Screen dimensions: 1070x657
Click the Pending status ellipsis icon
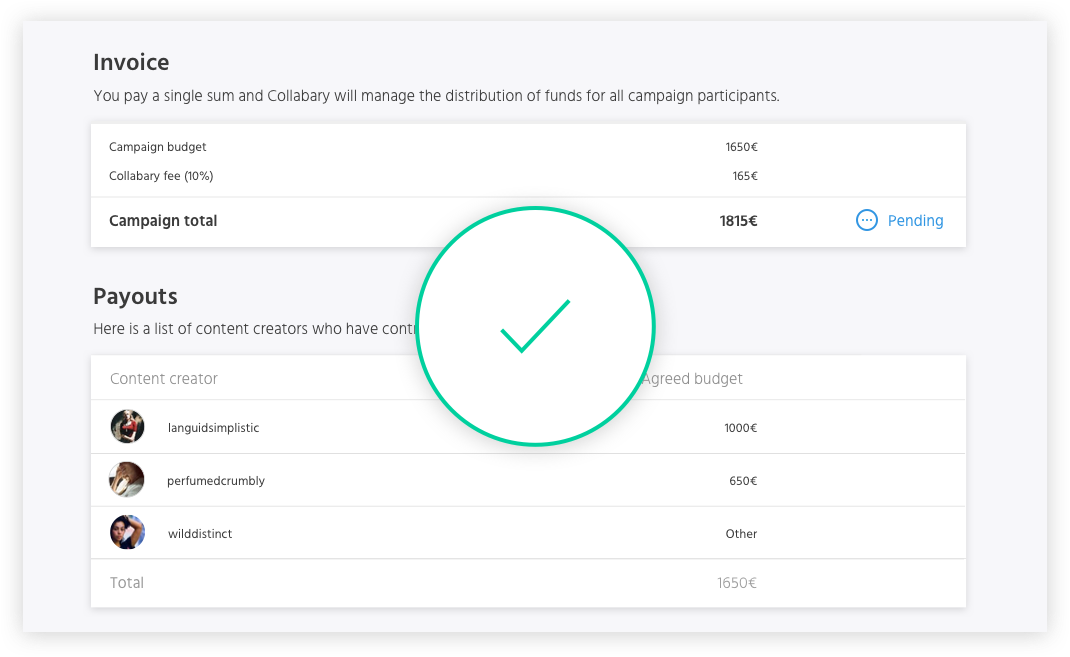(x=867, y=220)
